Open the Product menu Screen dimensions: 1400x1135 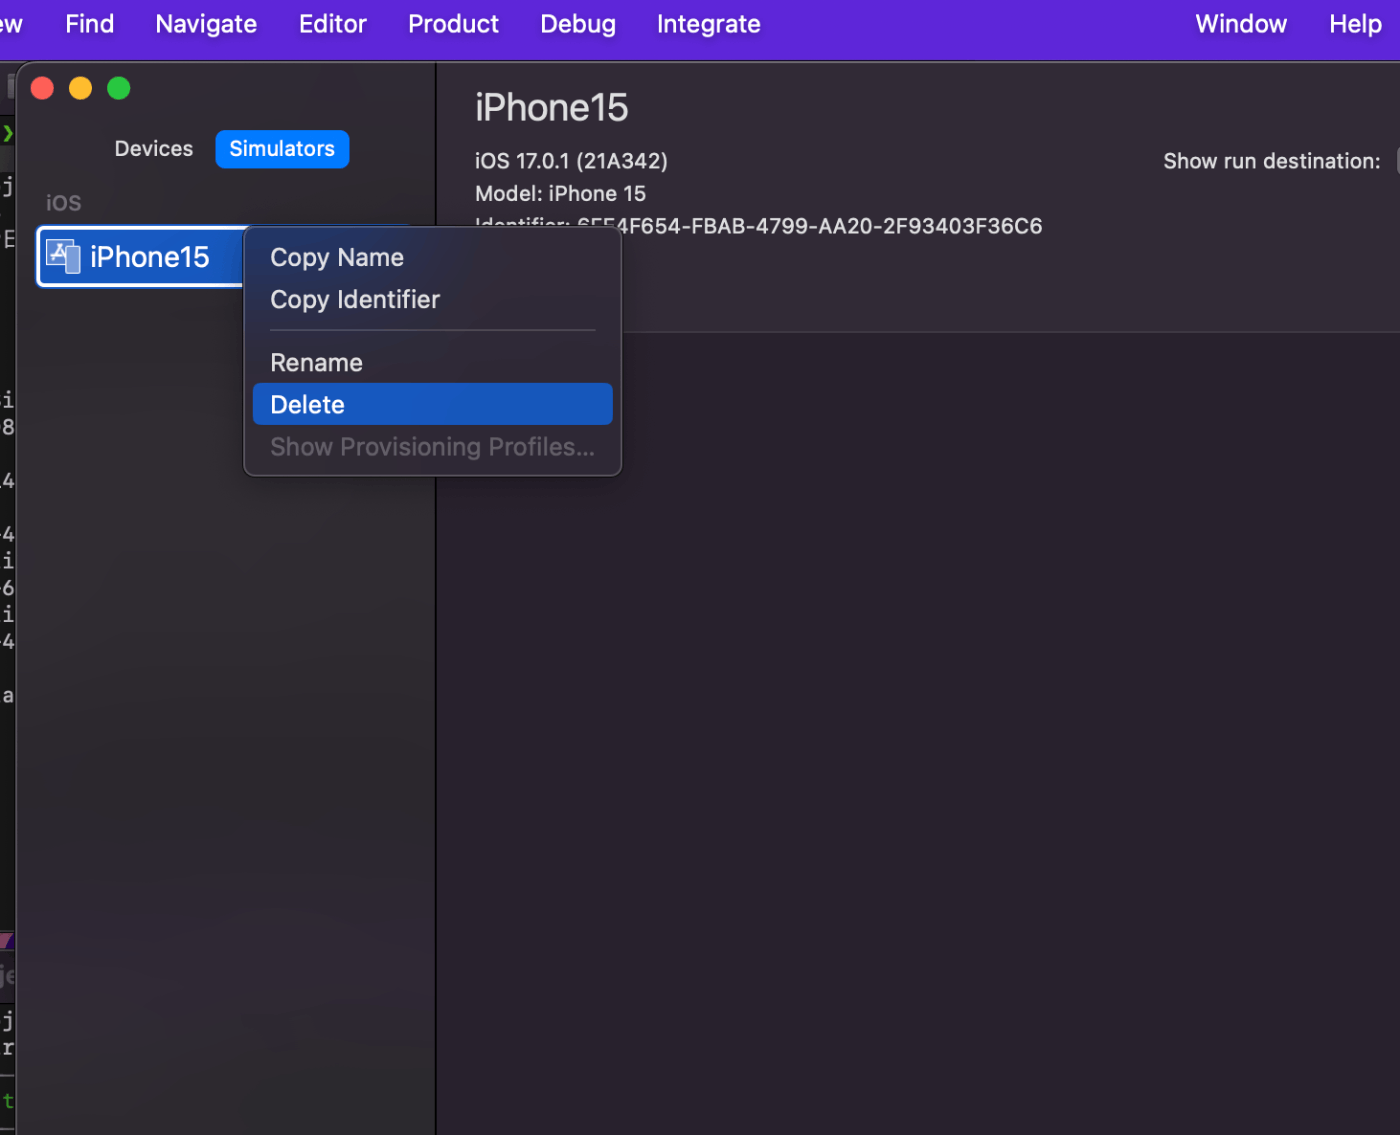(453, 24)
